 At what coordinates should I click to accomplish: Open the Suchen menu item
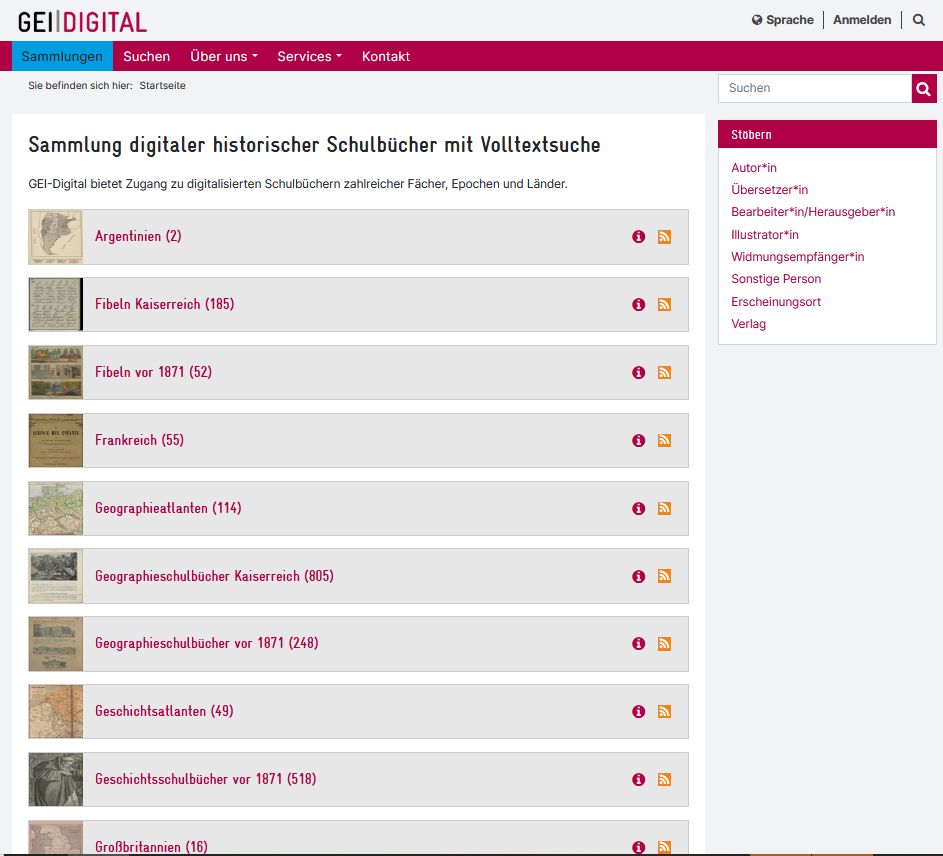click(147, 57)
